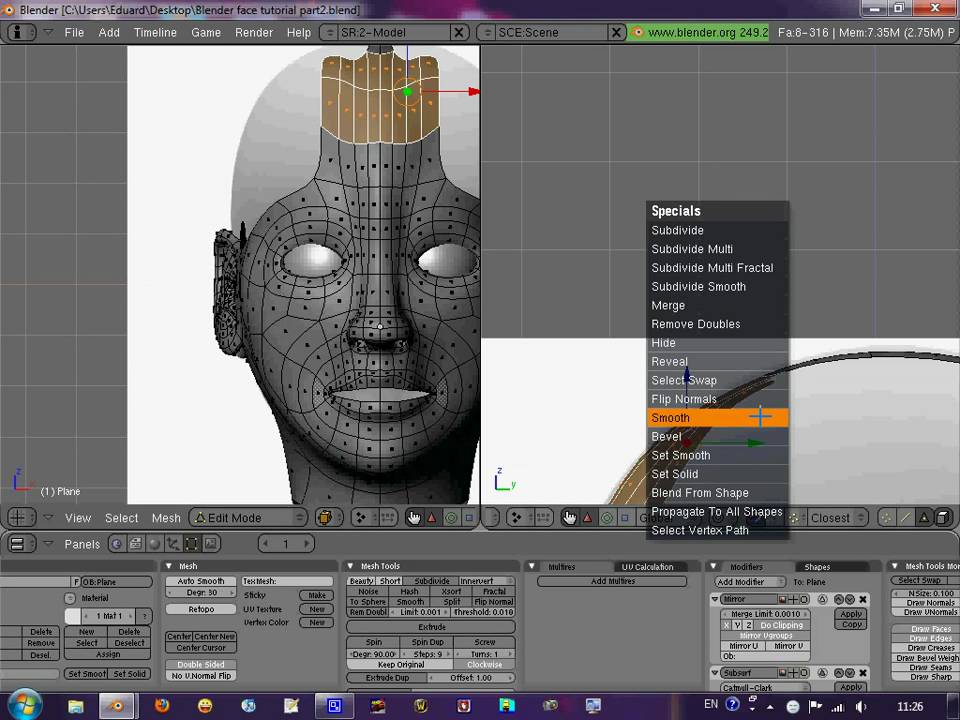Open the Mesh menu in viewport header
The width and height of the screenshot is (960, 720).
166,518
